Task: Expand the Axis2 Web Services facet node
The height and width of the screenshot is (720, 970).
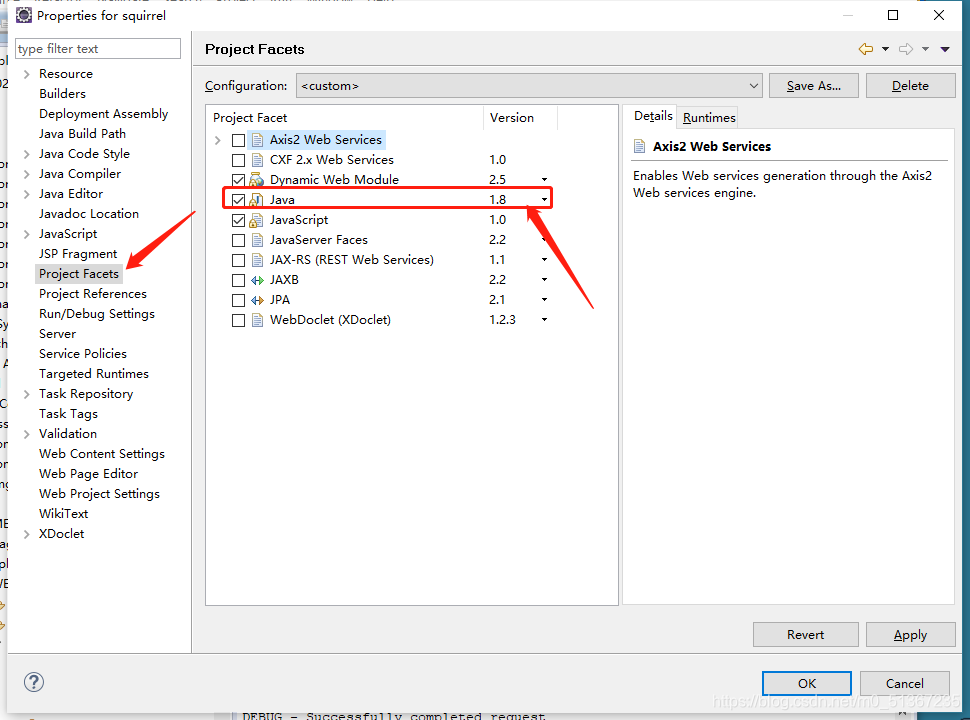Action: tap(218, 140)
